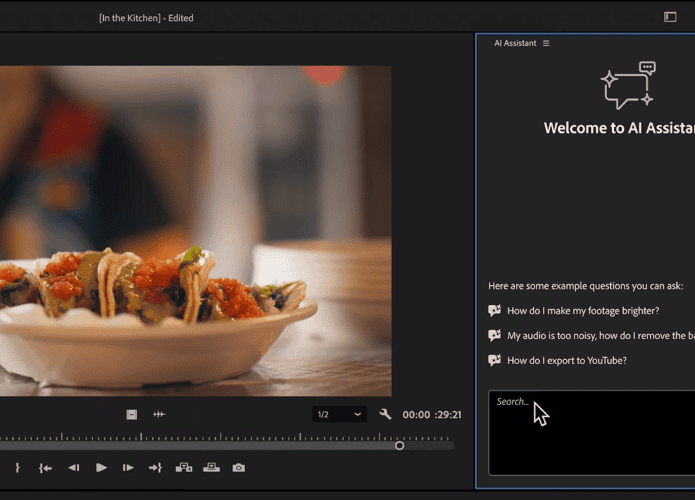The height and width of the screenshot is (500, 695).
Task: Step back one frame
Action: 74,468
